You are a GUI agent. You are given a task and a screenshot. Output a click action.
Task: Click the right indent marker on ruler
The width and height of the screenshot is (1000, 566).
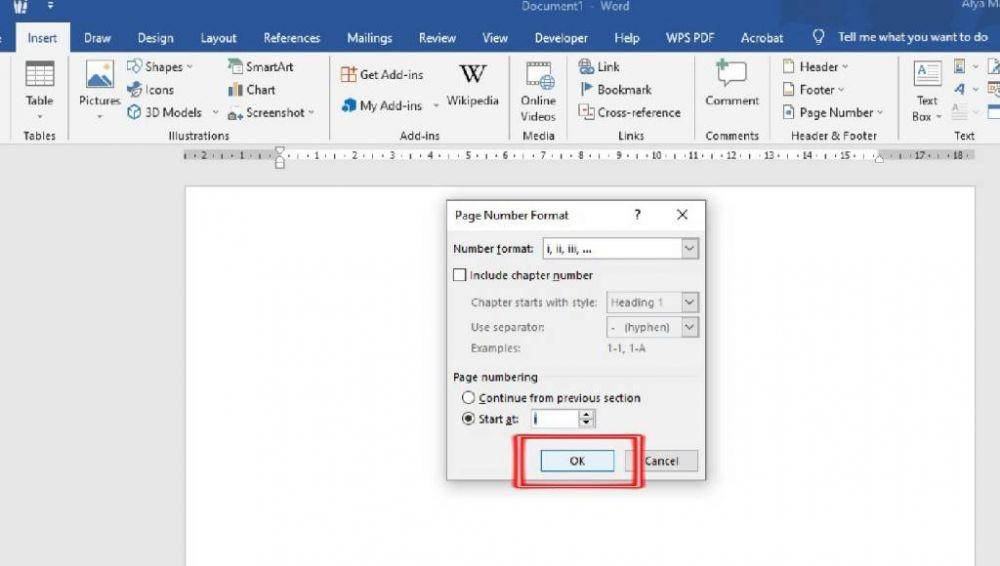click(879, 158)
